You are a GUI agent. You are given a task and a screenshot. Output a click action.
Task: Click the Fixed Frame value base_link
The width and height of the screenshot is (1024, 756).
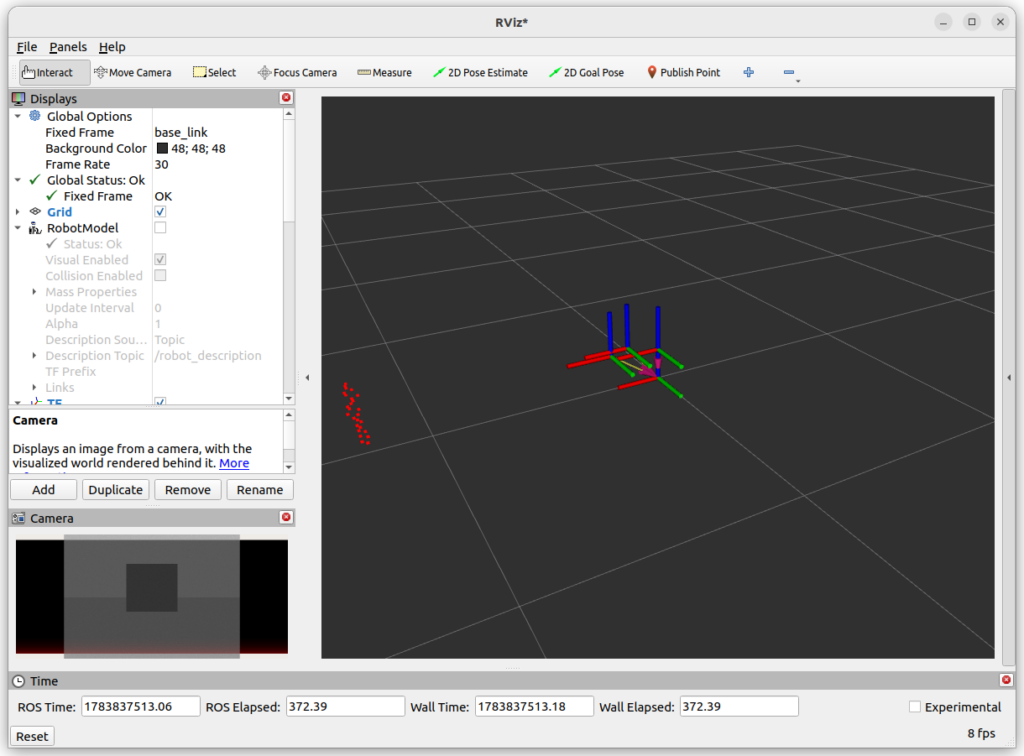pos(181,132)
